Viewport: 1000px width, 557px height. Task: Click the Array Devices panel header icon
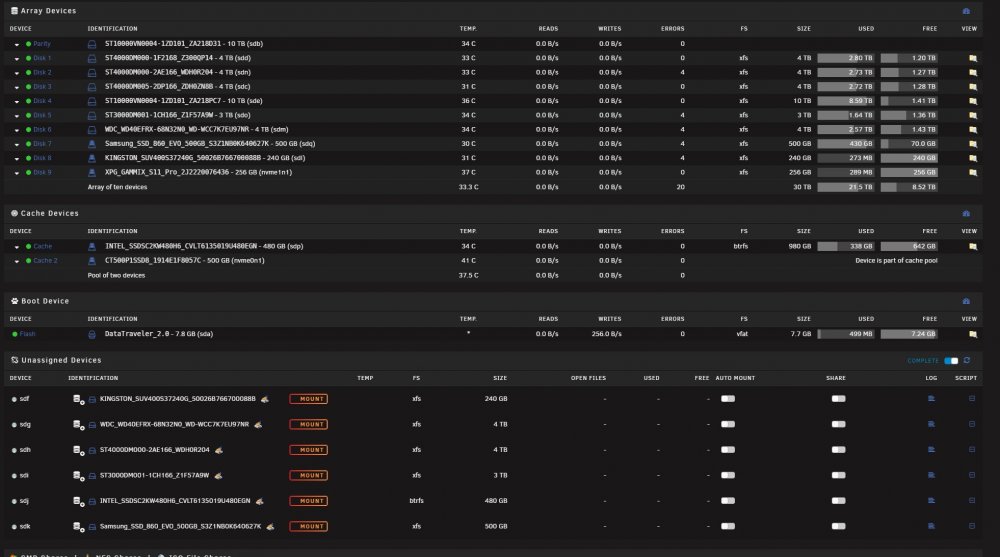(x=966, y=11)
